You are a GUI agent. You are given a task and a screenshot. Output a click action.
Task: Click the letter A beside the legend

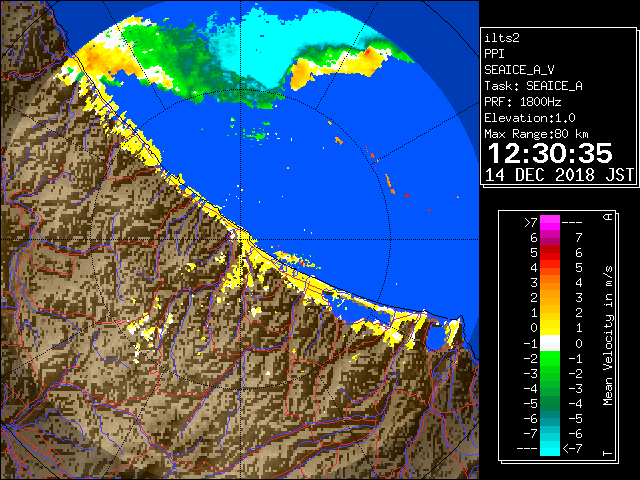tap(609, 217)
